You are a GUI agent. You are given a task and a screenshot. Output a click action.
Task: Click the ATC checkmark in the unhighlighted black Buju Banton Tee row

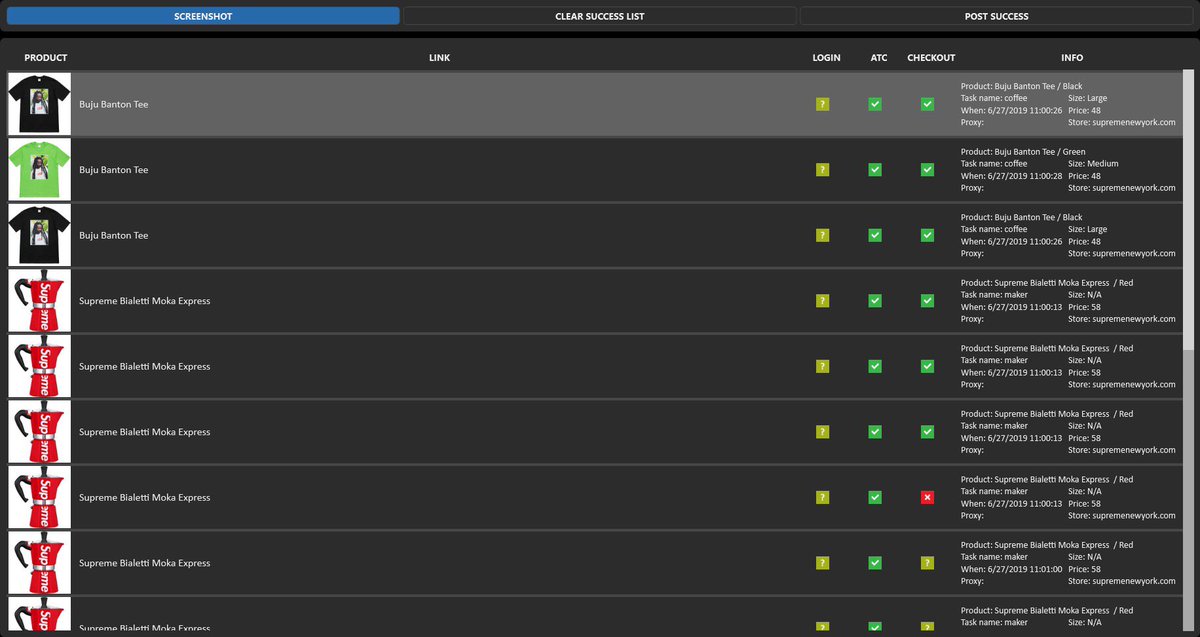pyautogui.click(x=875, y=235)
